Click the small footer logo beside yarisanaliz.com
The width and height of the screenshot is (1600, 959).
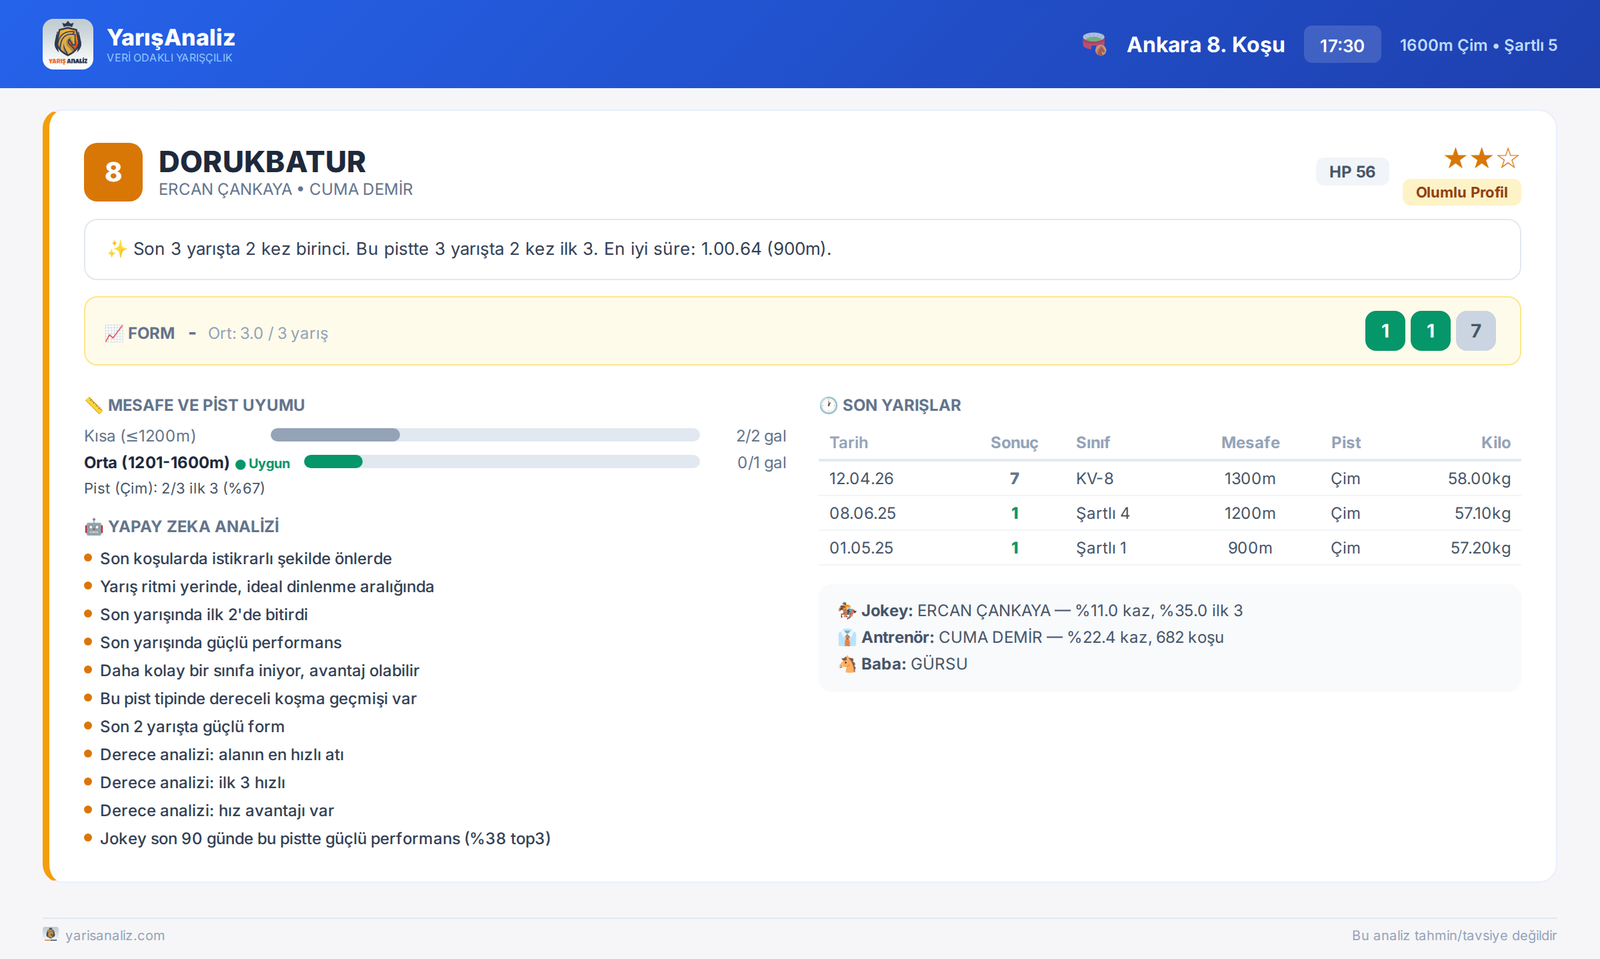pos(51,934)
